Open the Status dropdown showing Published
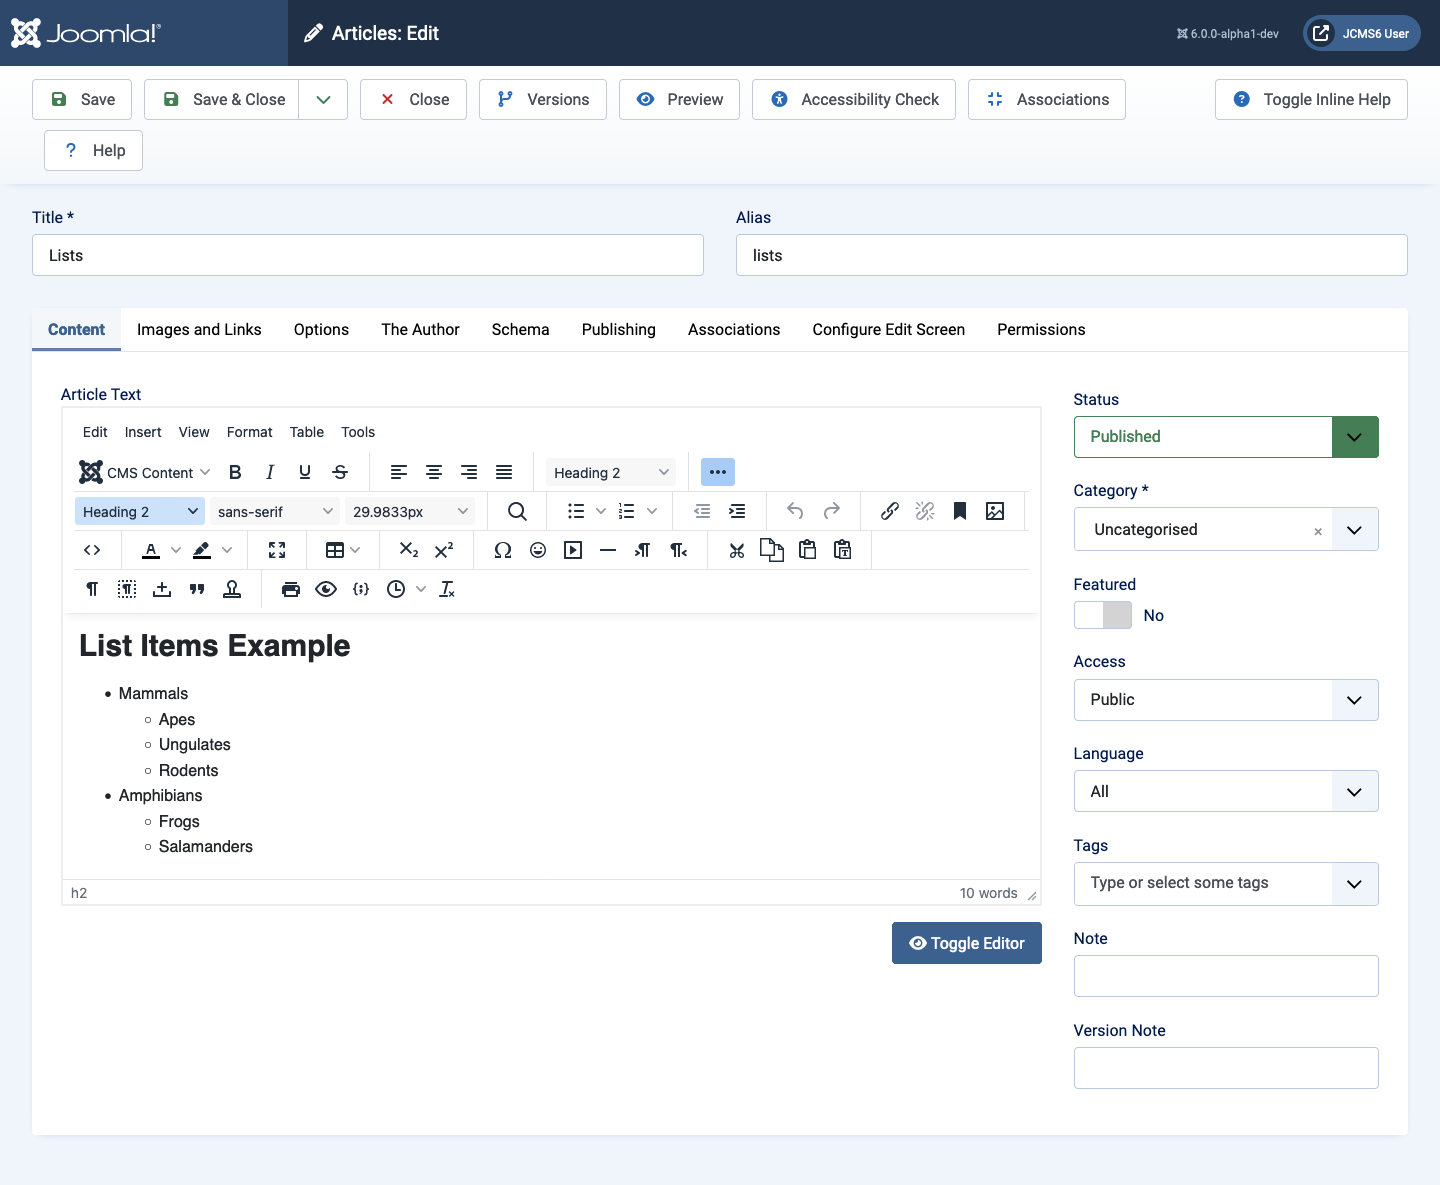Screen dimensions: 1440x1185 1355,437
